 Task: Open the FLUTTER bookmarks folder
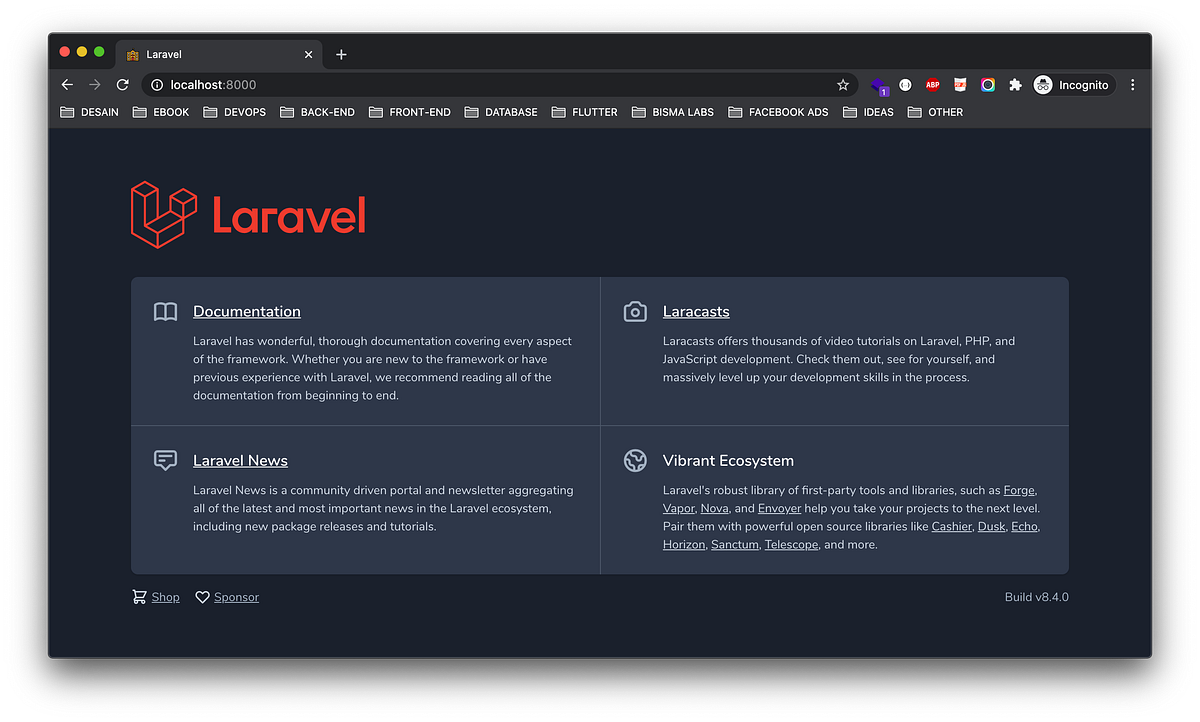pyautogui.click(x=584, y=112)
